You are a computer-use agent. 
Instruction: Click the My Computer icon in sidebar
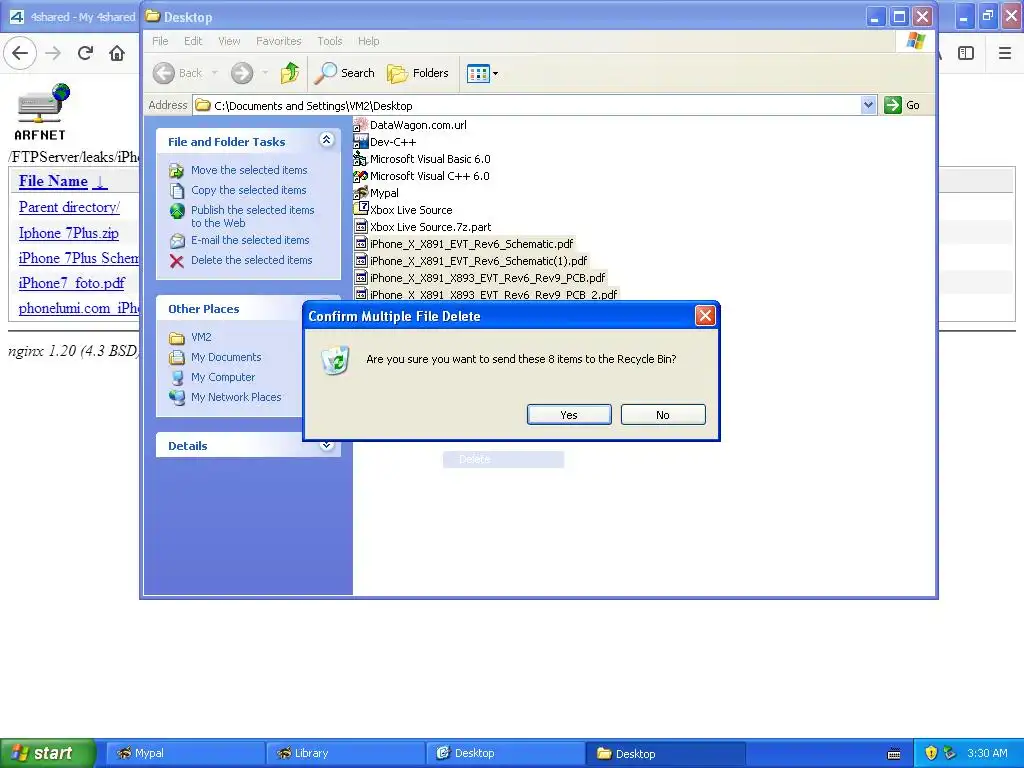pyautogui.click(x=176, y=377)
